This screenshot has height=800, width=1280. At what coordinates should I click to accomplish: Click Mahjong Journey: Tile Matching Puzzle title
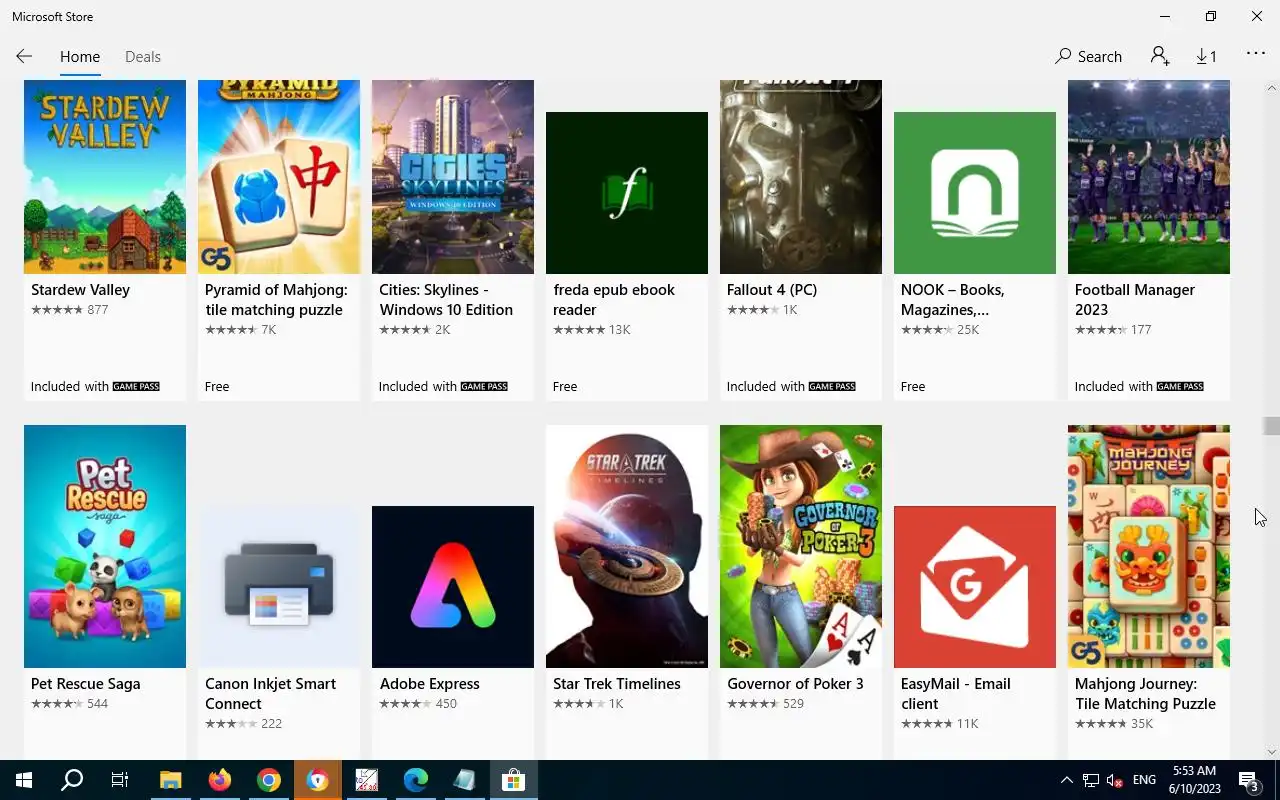pos(1145,694)
